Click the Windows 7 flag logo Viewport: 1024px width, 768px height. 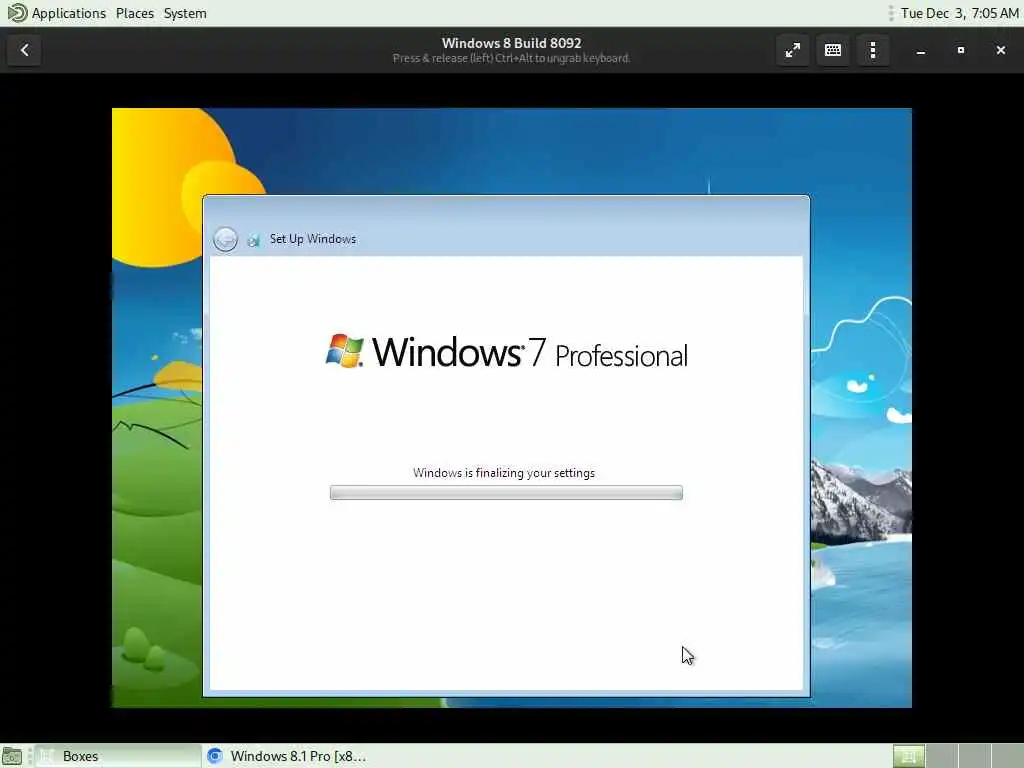click(x=344, y=351)
